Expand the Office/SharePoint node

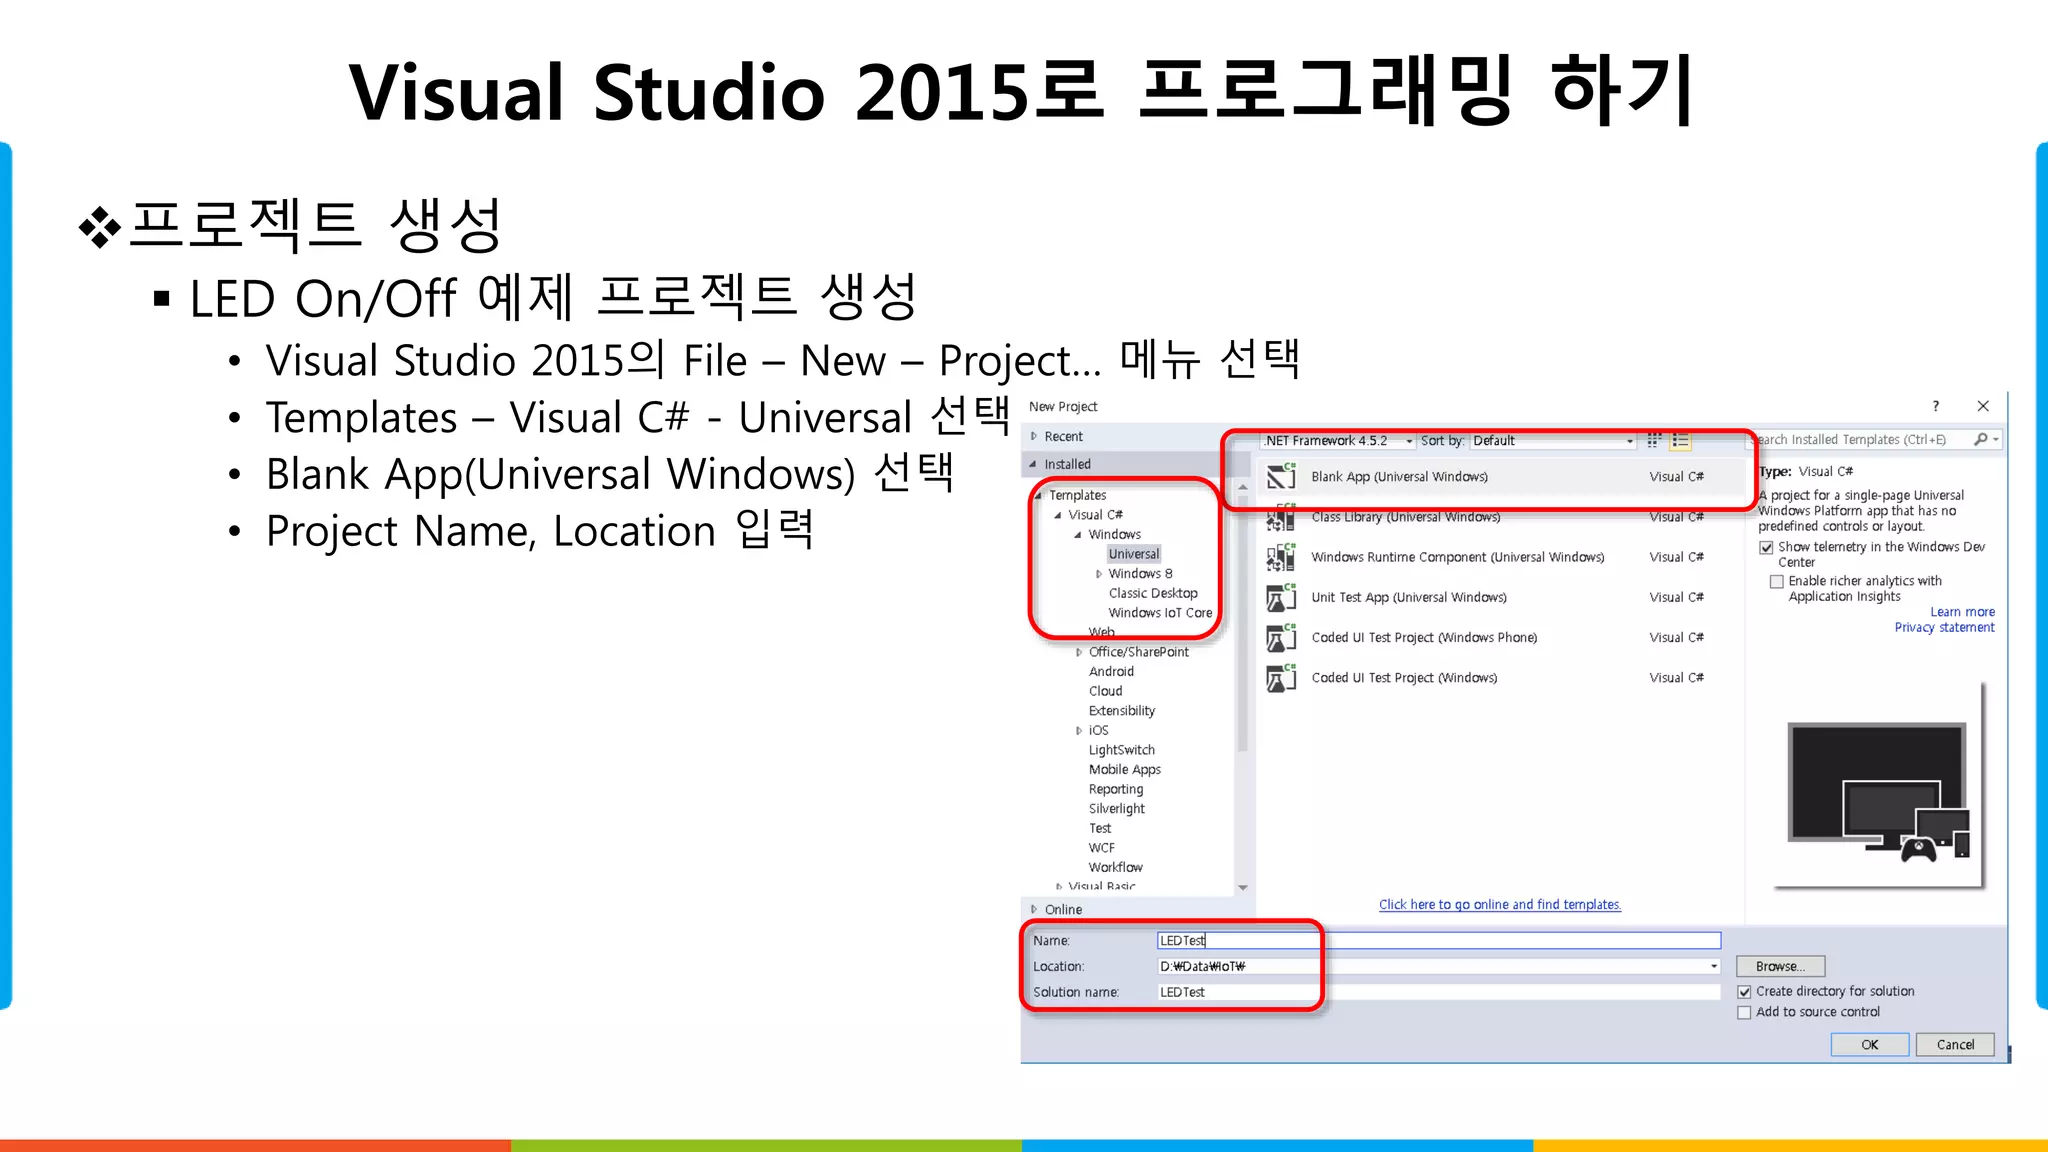click(1078, 652)
